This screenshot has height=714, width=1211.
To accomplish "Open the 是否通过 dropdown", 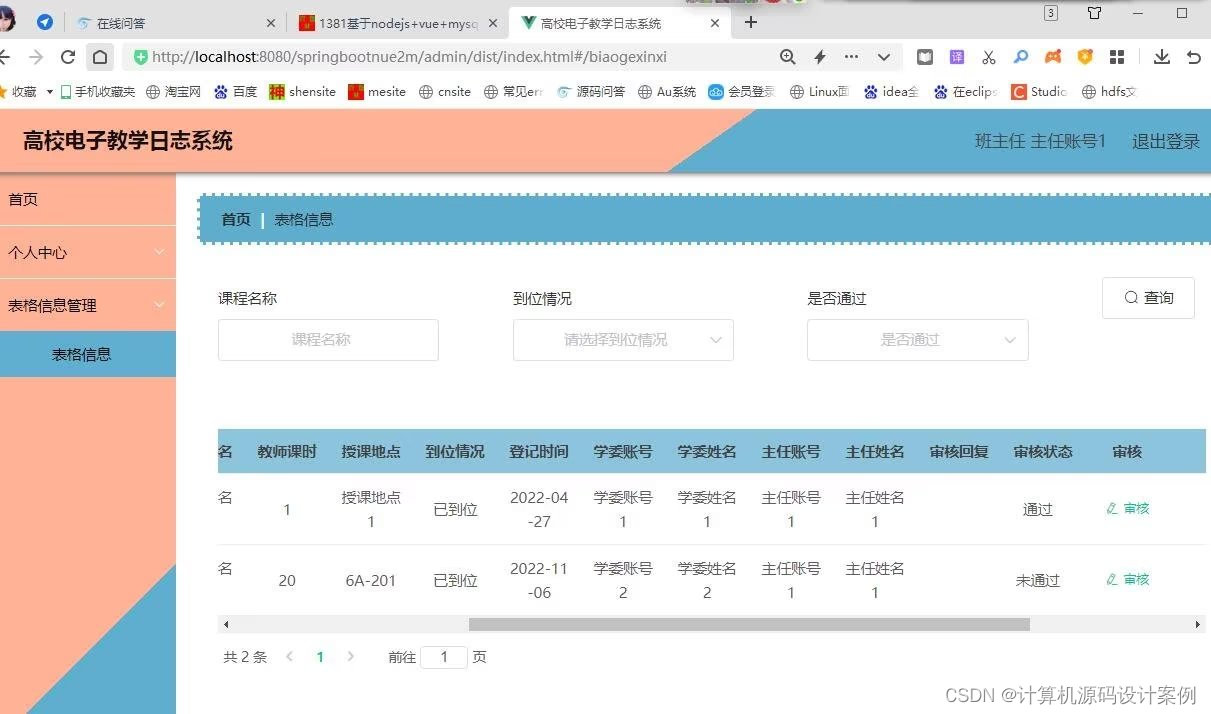I will [x=916, y=340].
